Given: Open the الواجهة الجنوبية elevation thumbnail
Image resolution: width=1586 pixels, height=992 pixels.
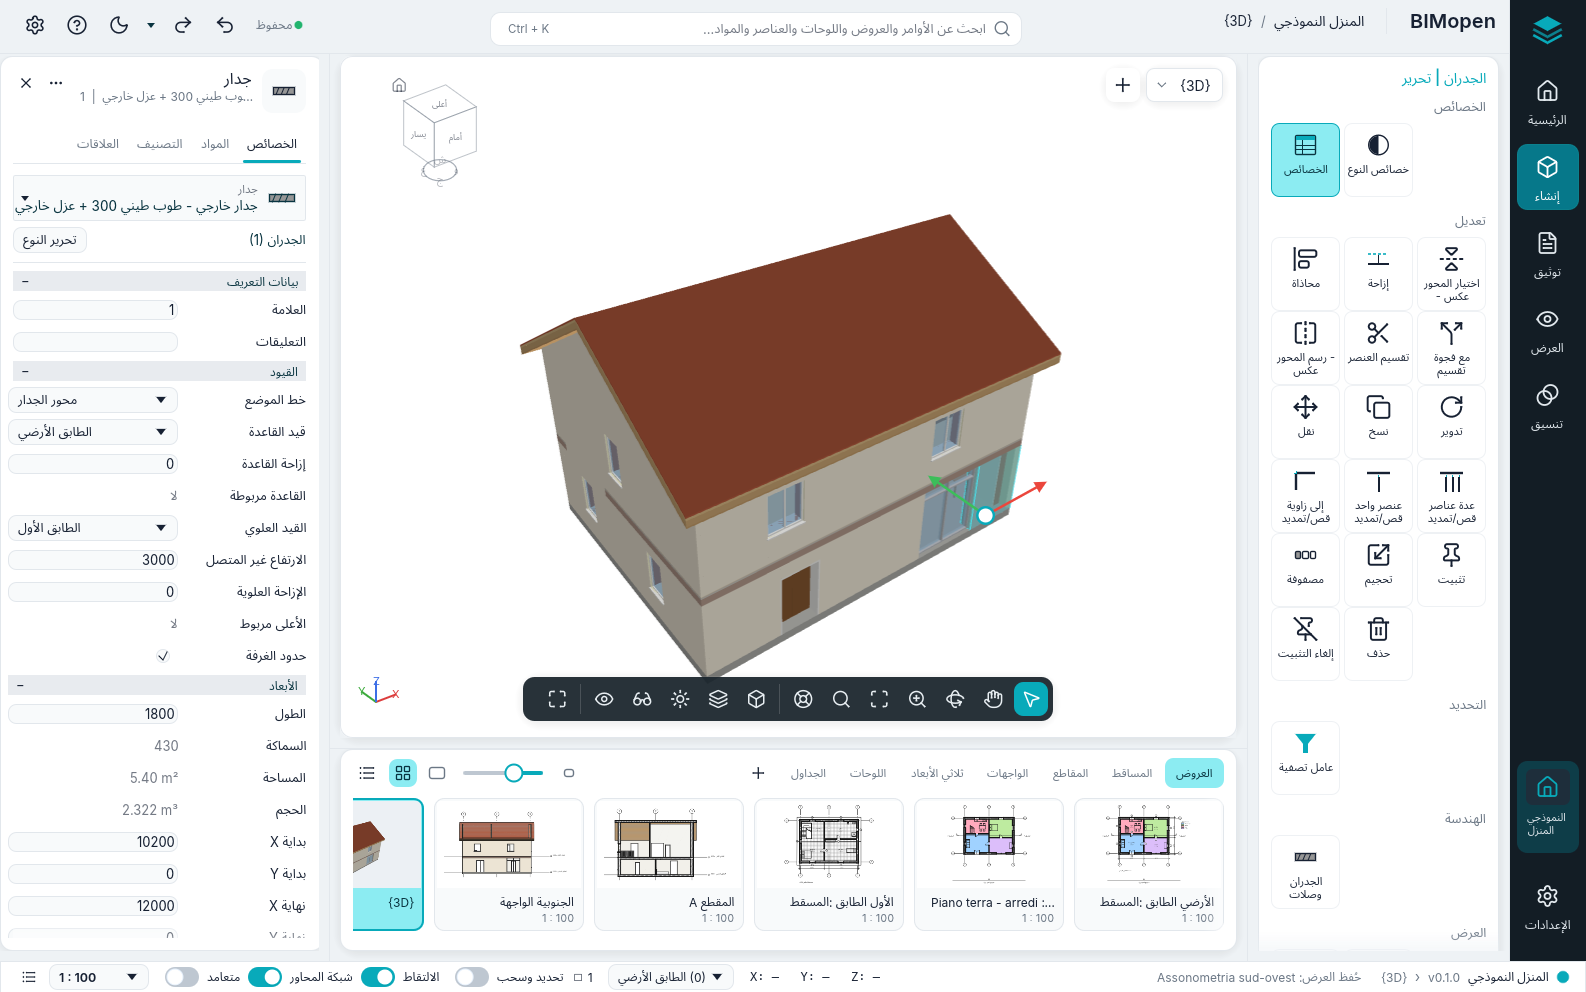Looking at the screenshot, I should coord(509,864).
